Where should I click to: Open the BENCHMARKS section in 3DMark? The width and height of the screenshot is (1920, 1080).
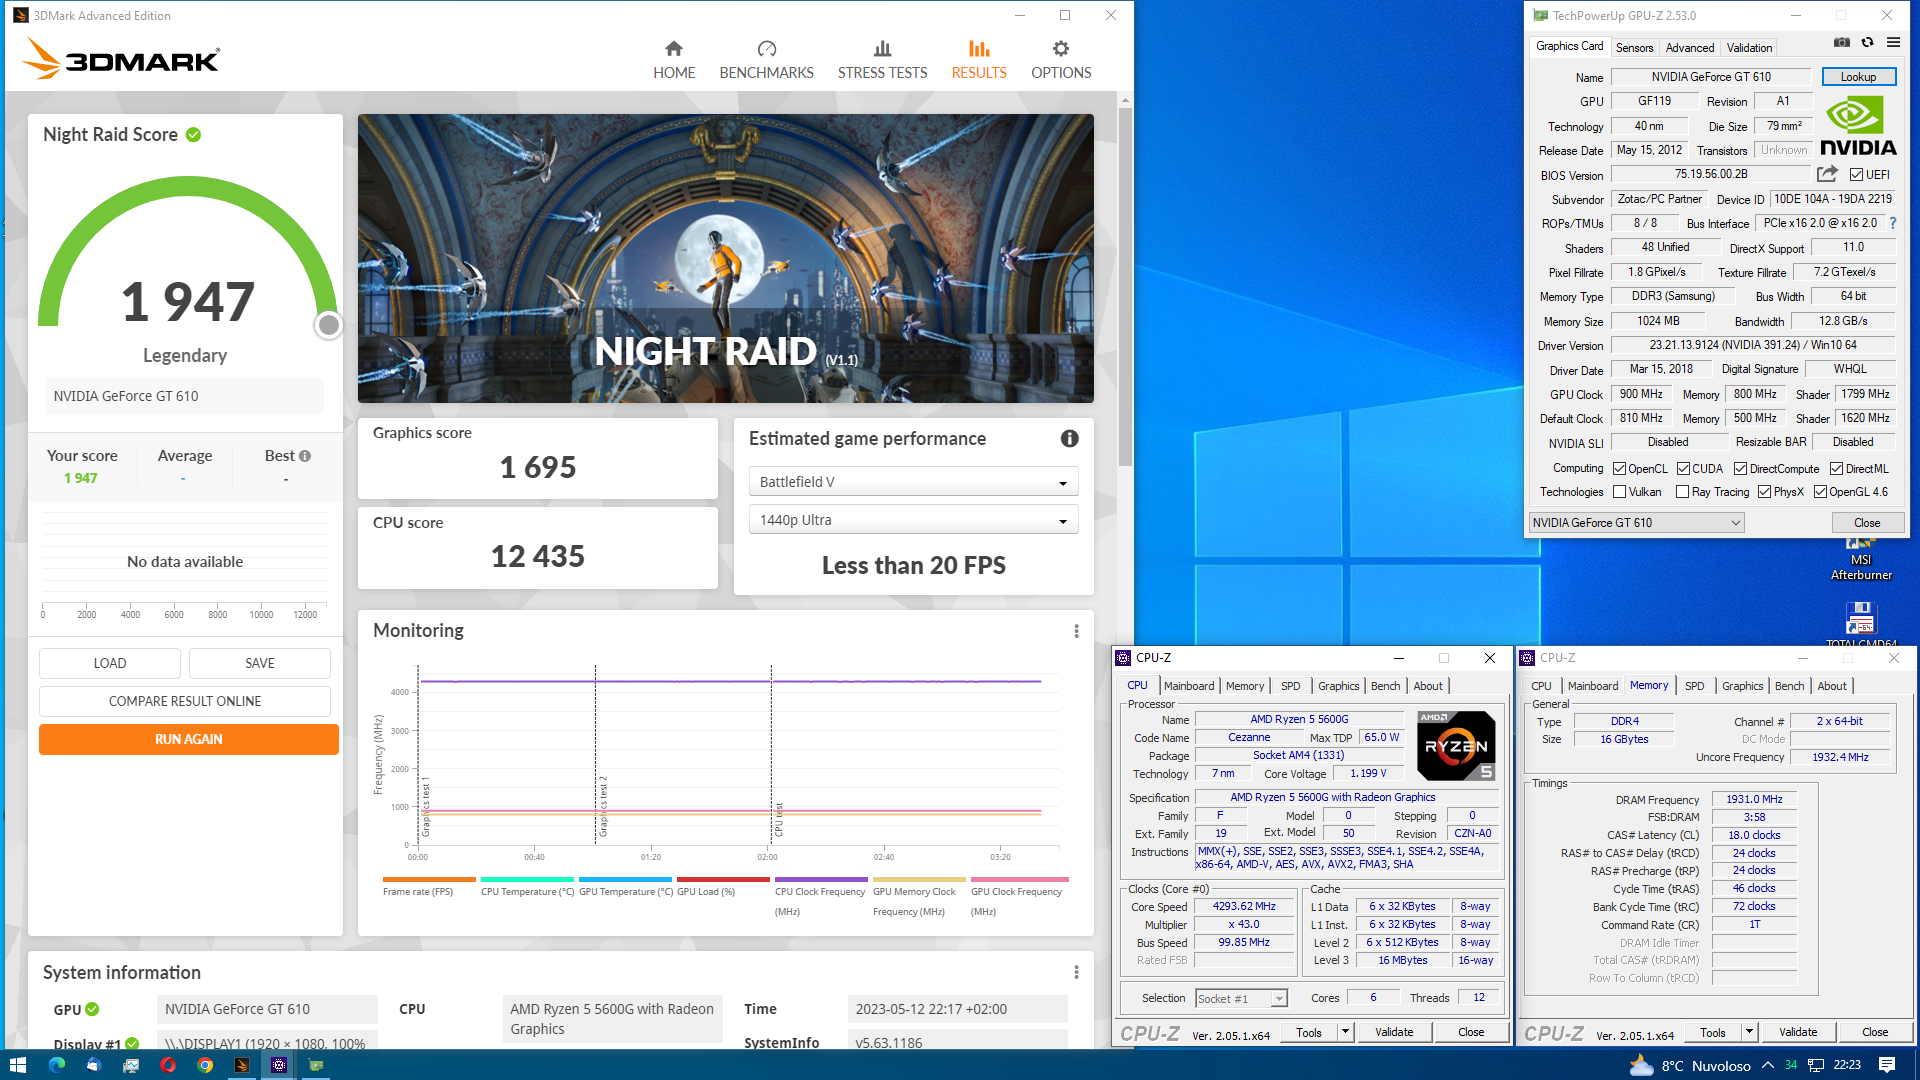(766, 60)
